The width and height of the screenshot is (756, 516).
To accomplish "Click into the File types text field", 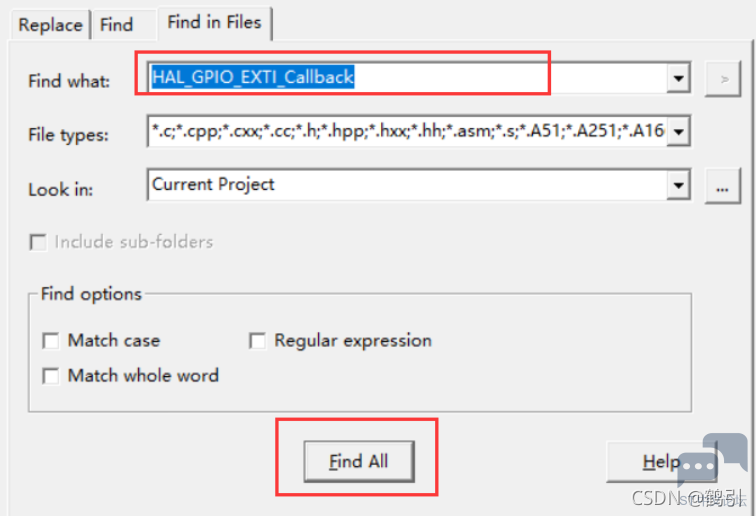I will click(x=407, y=131).
